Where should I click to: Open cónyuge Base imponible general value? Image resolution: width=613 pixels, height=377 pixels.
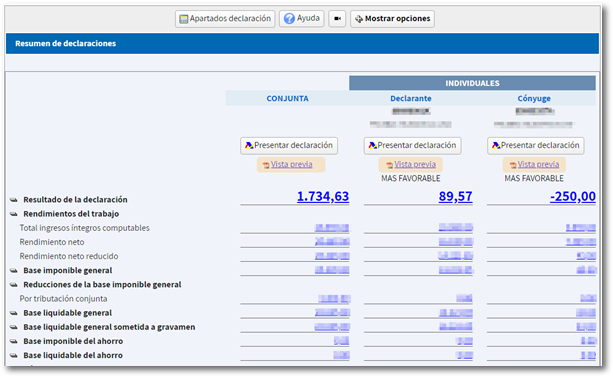(586, 270)
